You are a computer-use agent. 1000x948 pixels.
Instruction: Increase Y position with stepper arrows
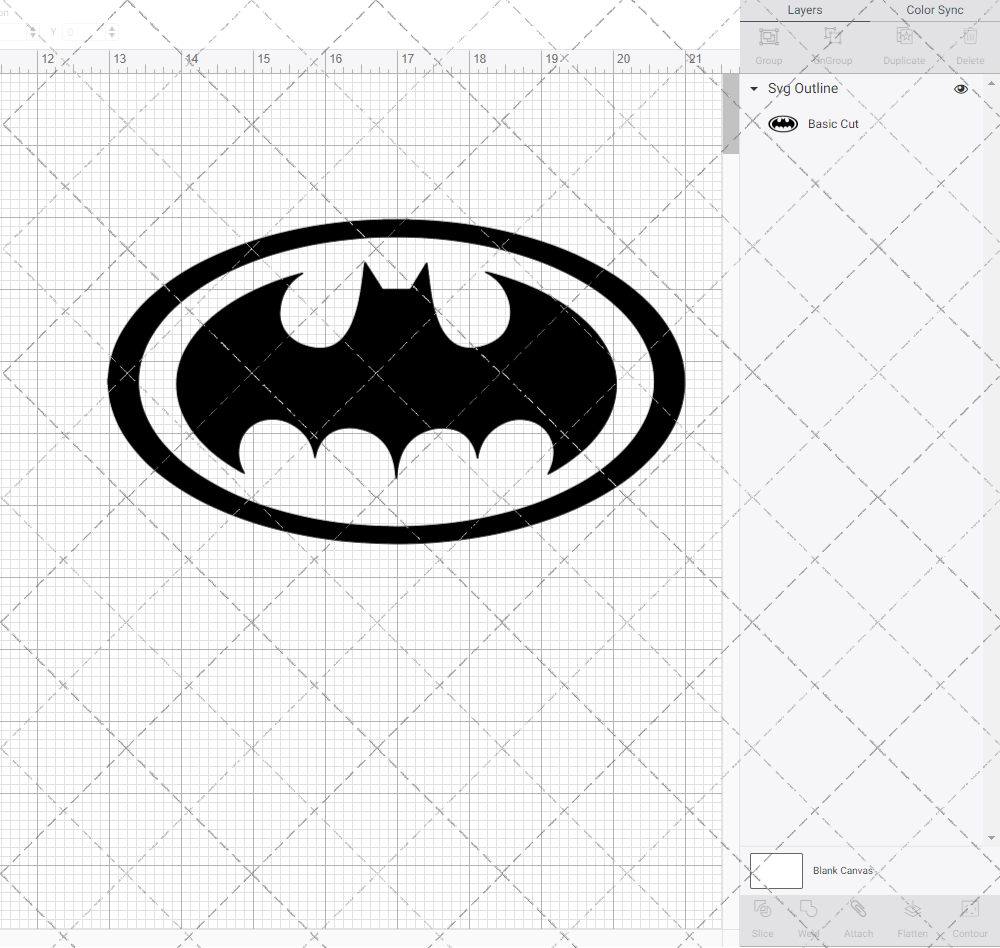tap(111, 28)
